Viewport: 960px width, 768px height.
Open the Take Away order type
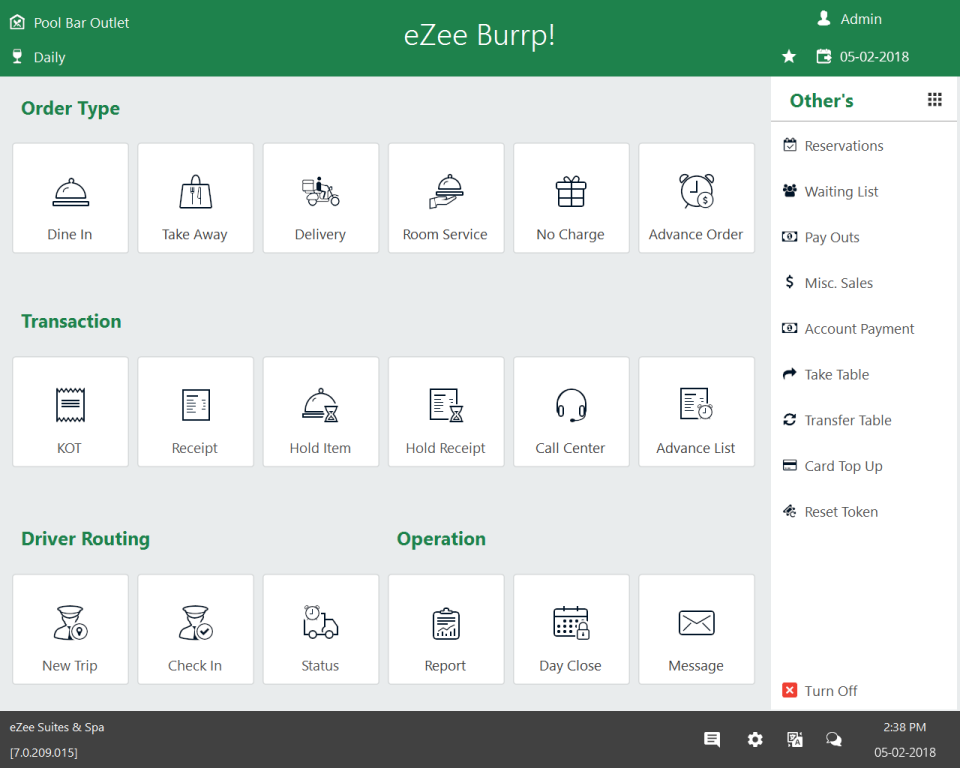[x=195, y=198]
